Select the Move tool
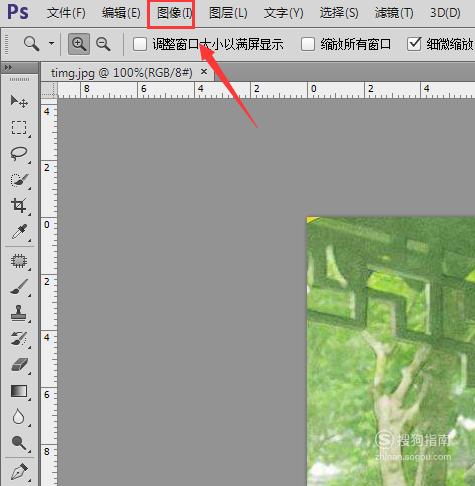Image resolution: width=475 pixels, height=486 pixels. [19, 101]
